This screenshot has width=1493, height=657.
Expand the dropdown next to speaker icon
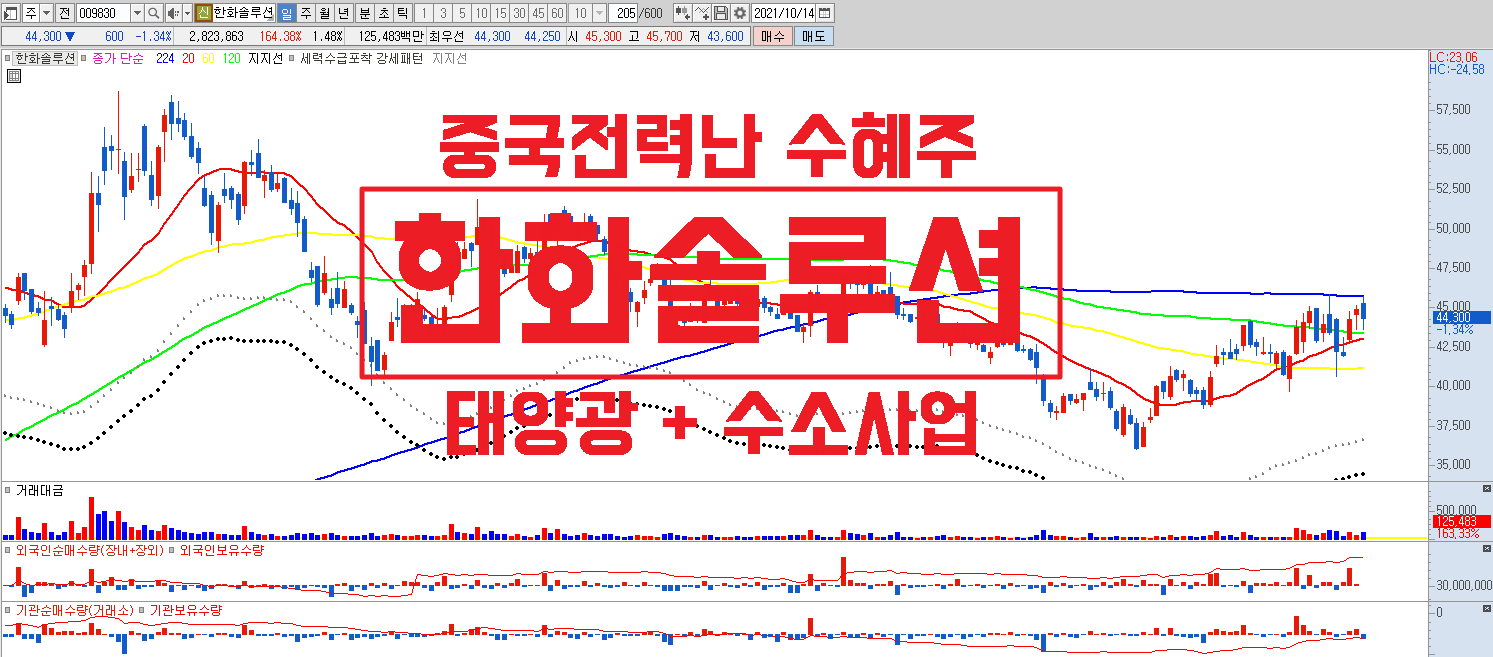pos(187,13)
